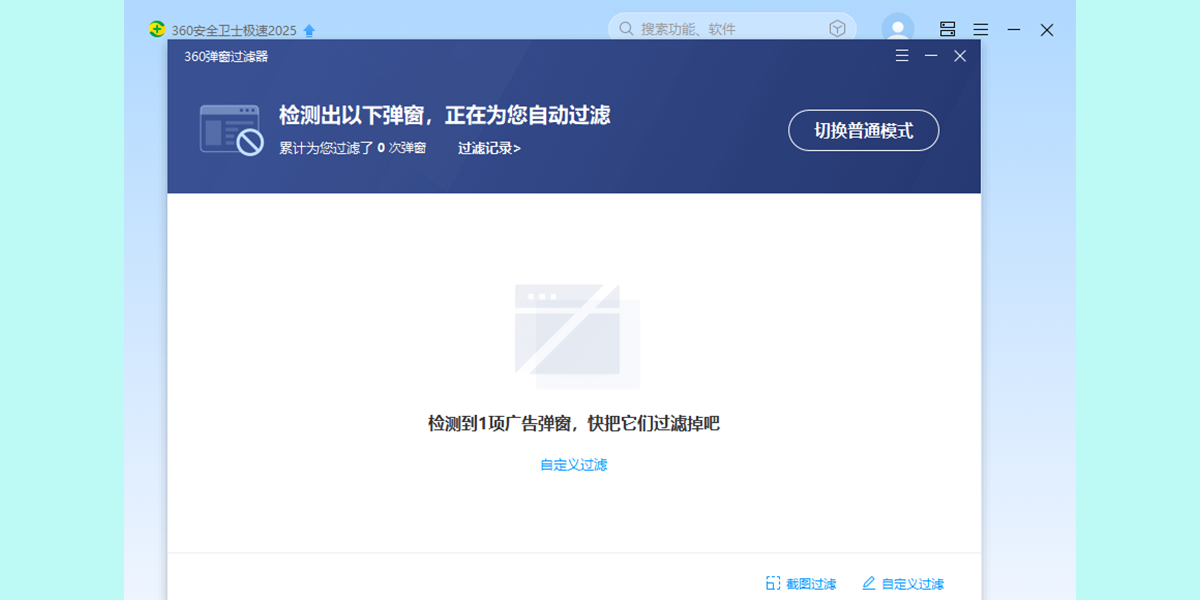Open the main 360 window hamburger menu
Image resolution: width=1200 pixels, height=600 pixels.
coord(981,30)
